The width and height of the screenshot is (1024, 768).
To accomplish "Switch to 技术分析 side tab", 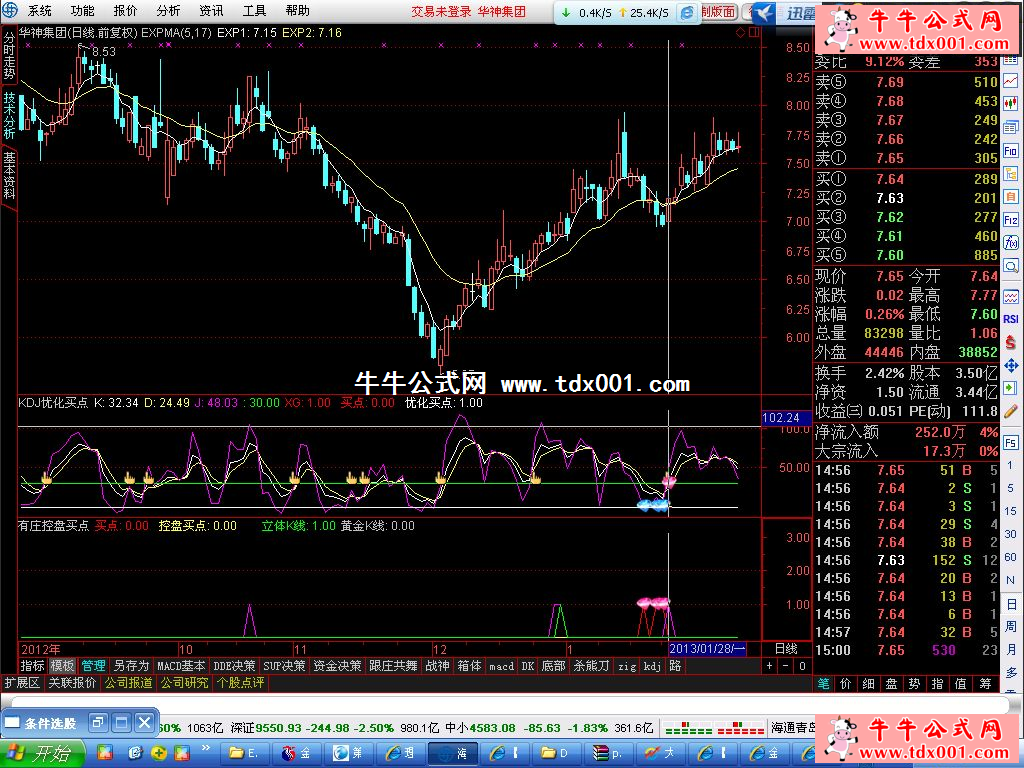I will point(9,115).
